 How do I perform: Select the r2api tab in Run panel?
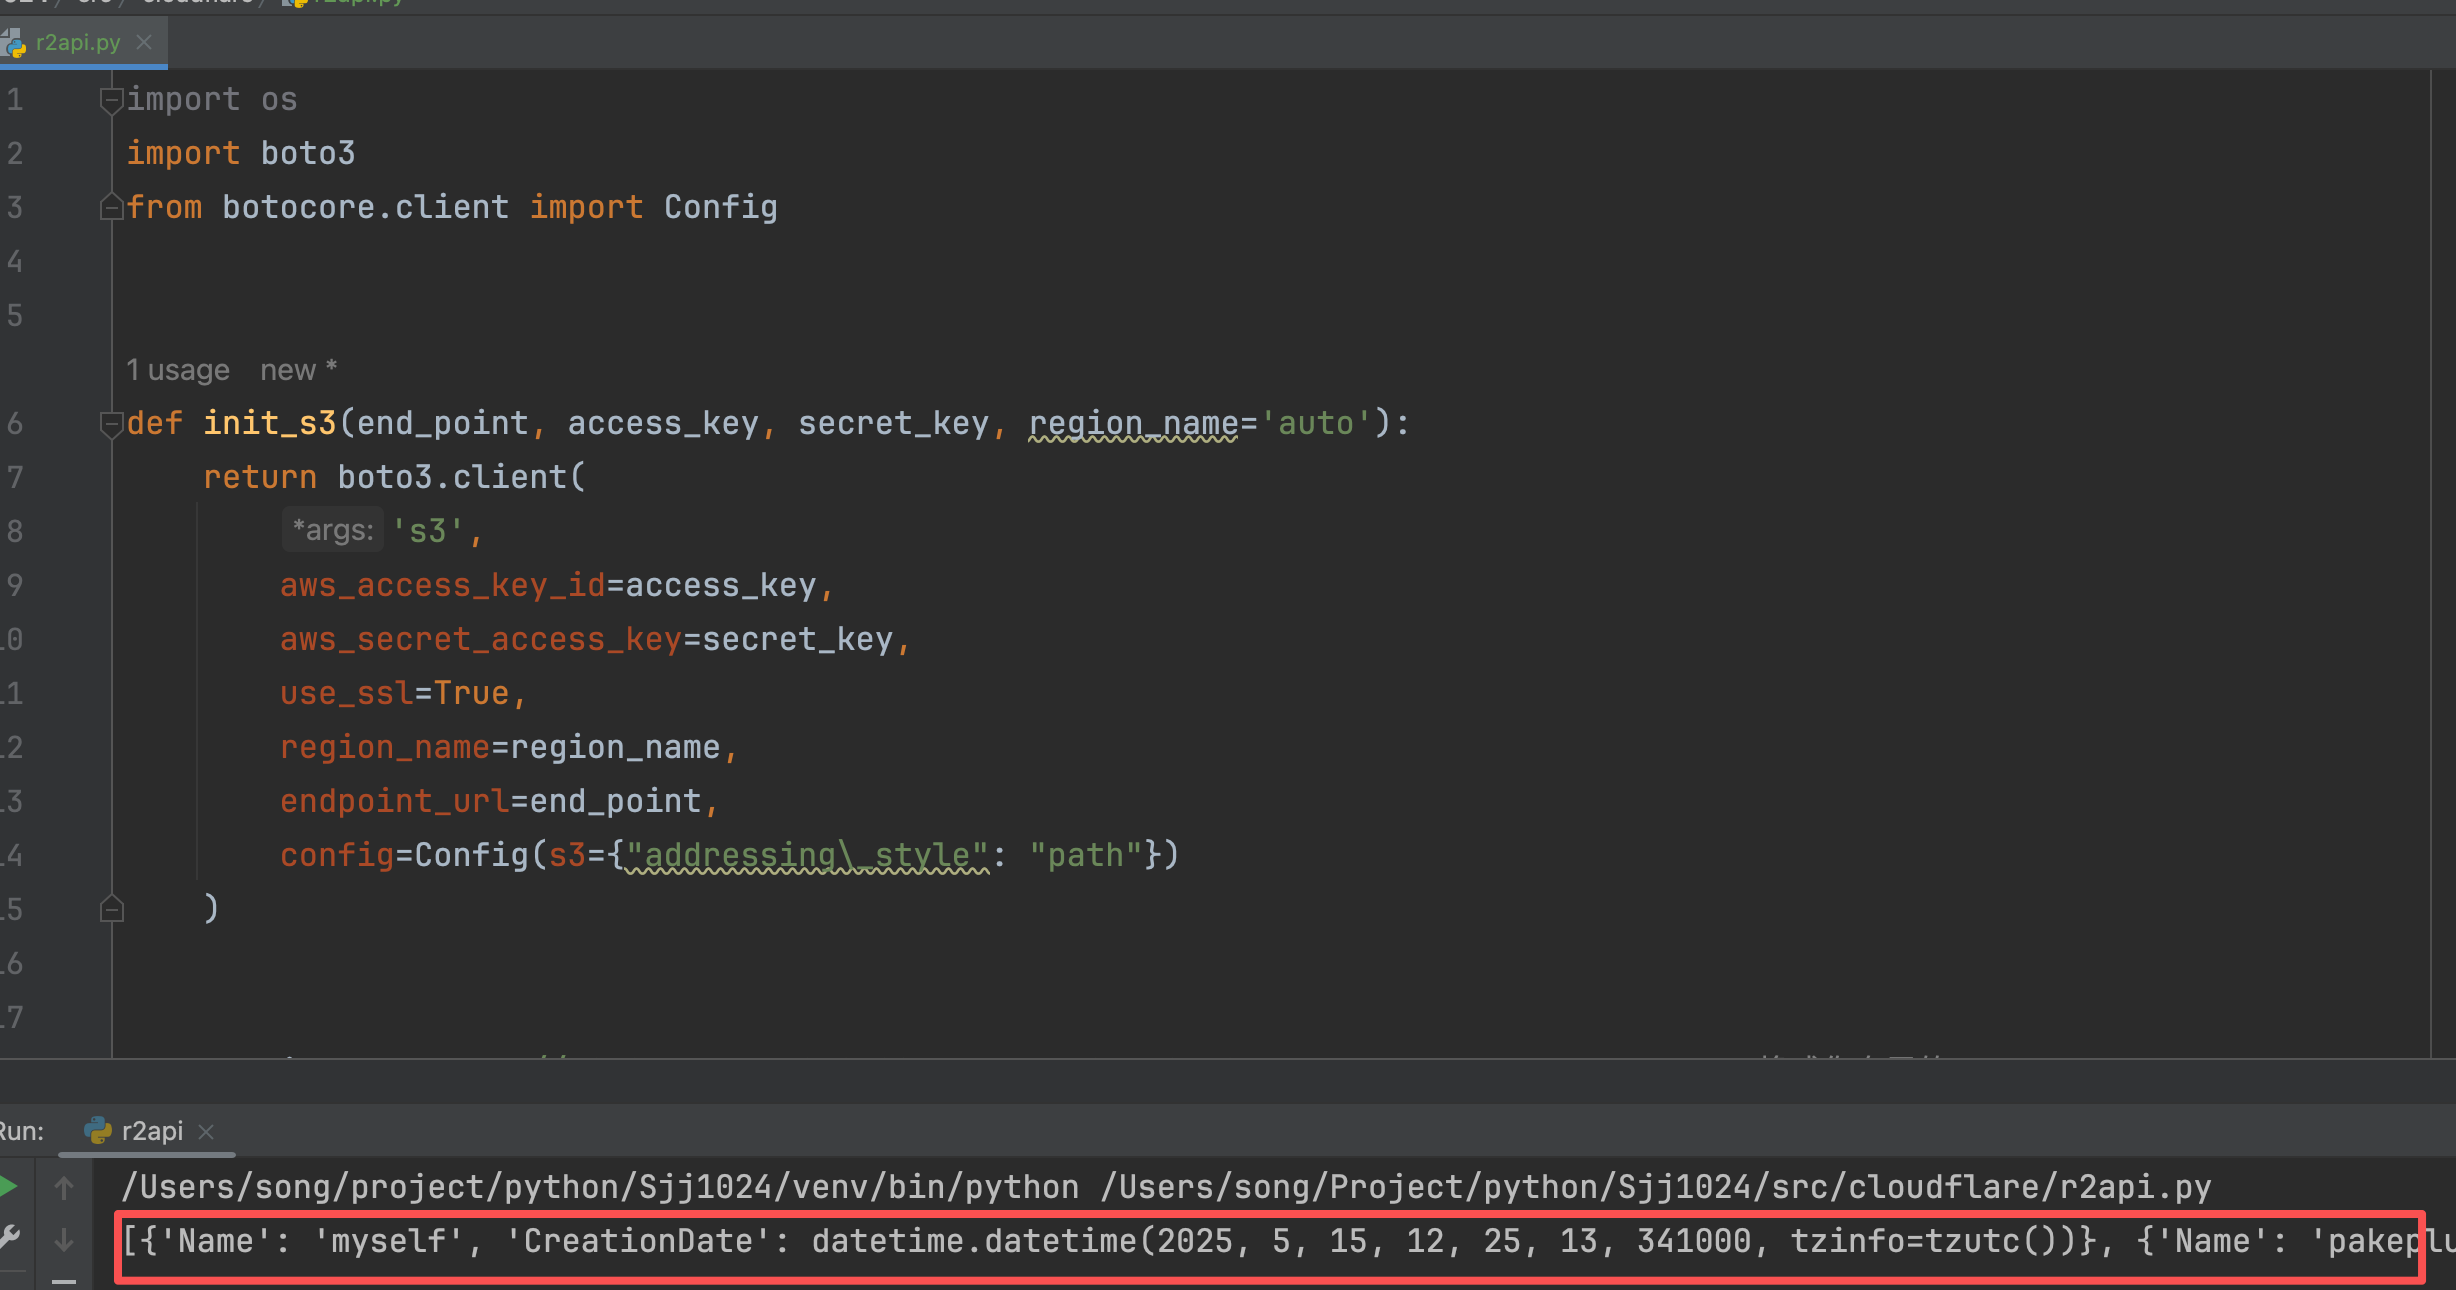click(x=152, y=1131)
